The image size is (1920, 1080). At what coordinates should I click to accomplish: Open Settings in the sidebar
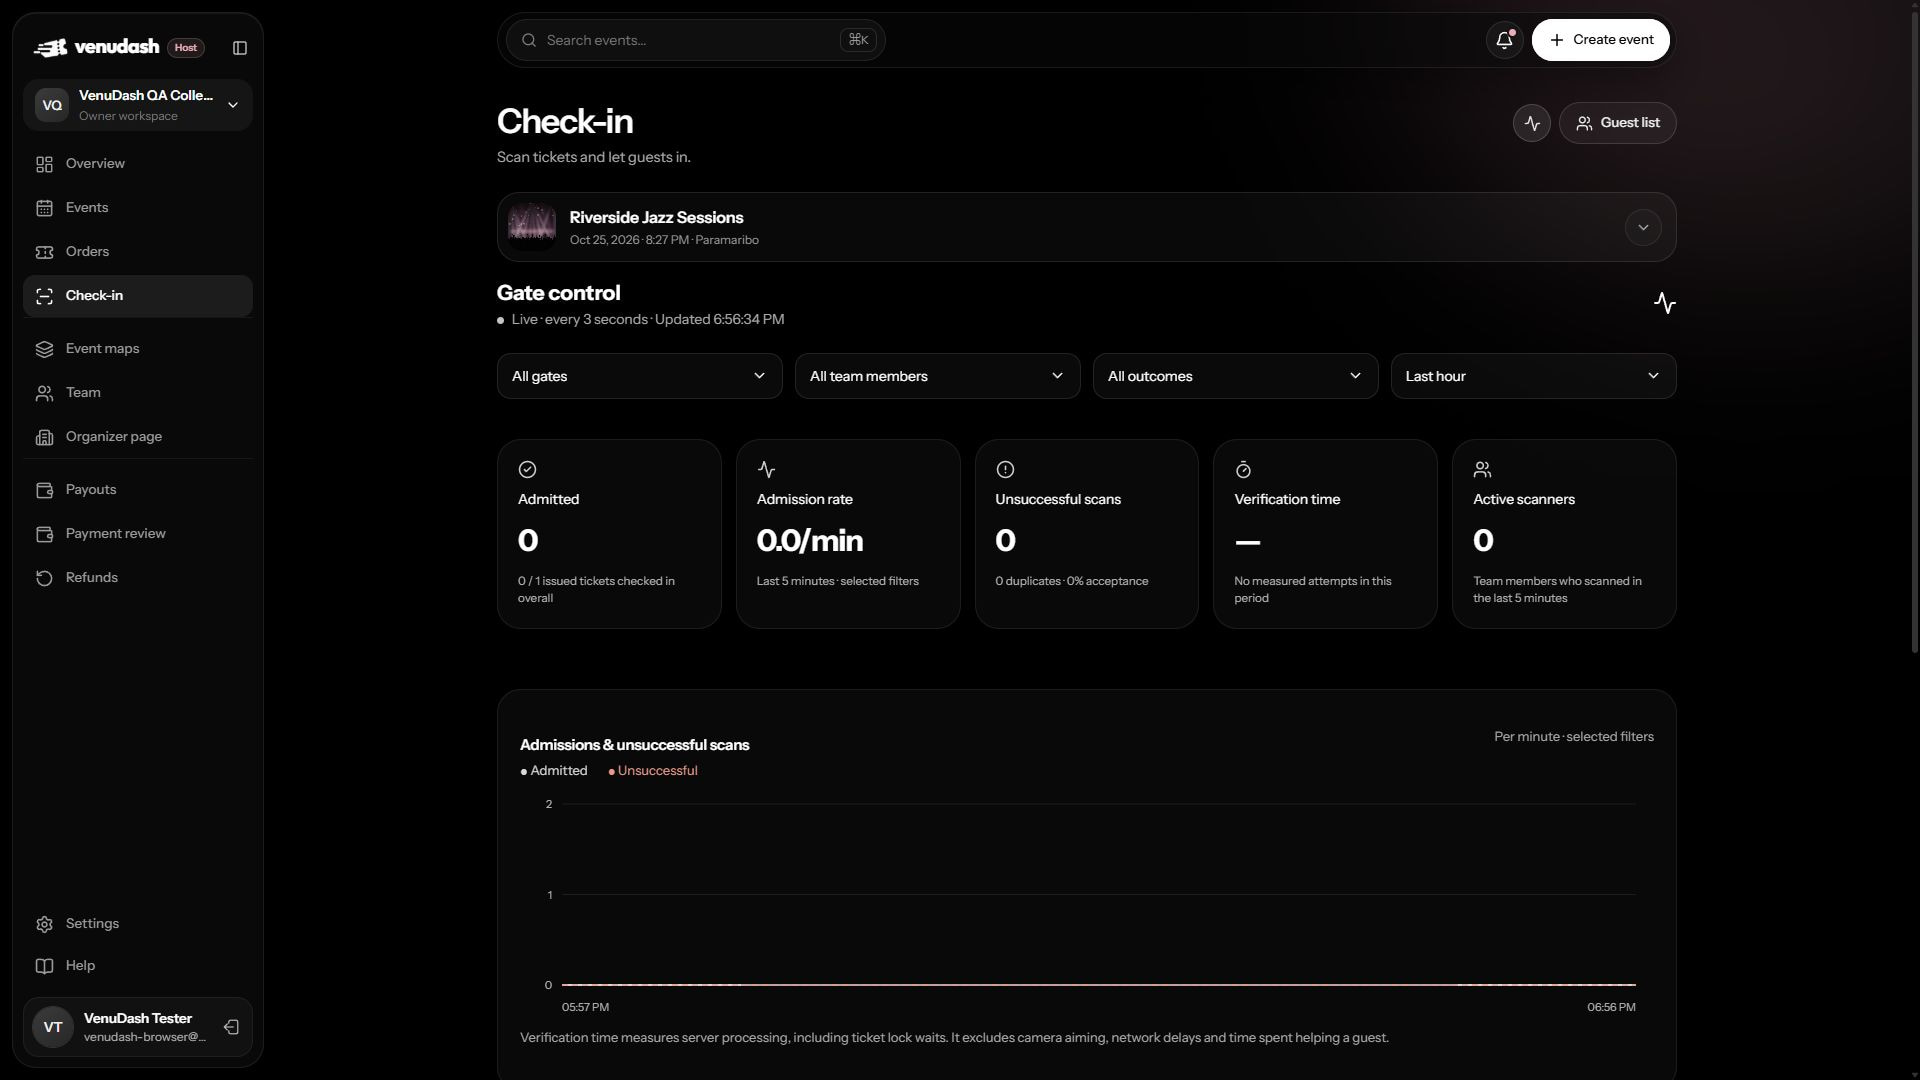point(138,924)
